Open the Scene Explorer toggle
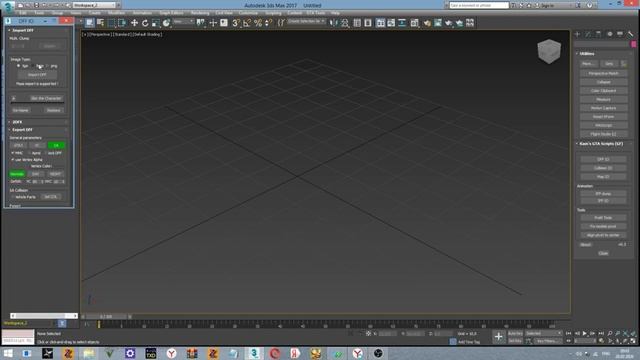The width and height of the screenshot is (640, 360). (357, 23)
